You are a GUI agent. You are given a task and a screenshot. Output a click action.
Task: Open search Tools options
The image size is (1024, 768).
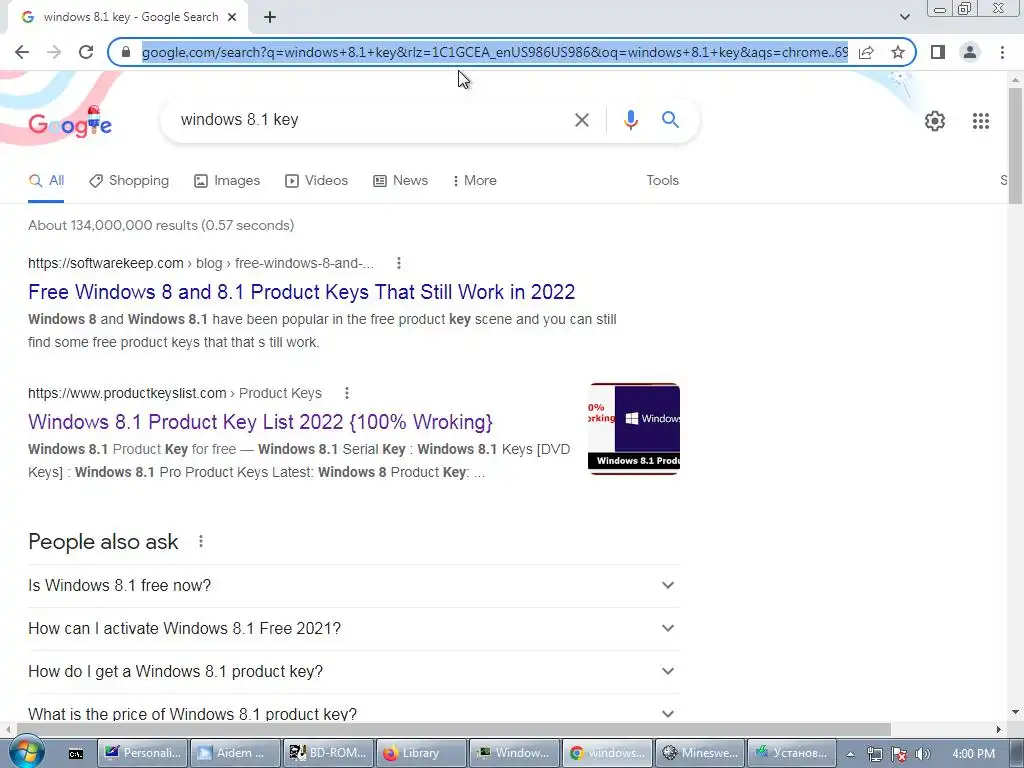click(662, 181)
